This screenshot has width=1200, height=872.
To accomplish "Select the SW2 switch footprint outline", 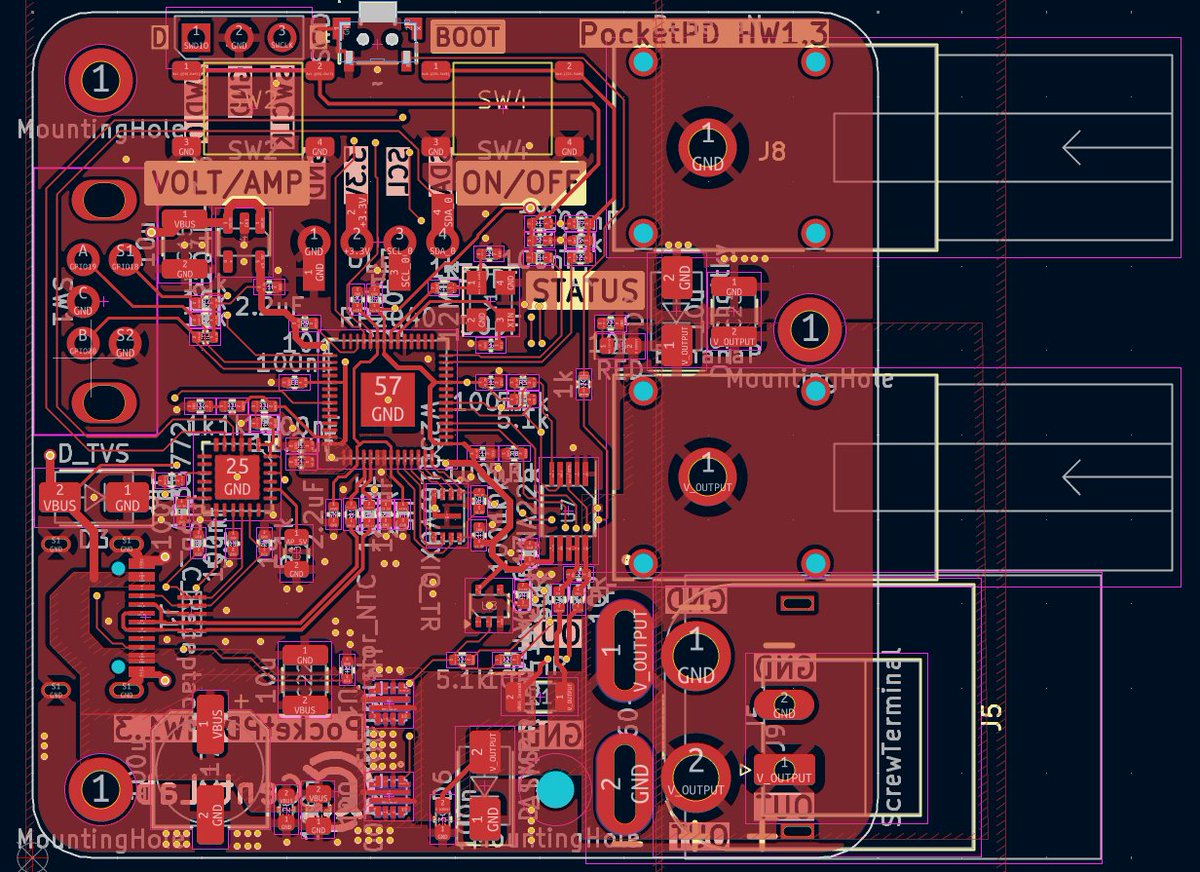I will [x=252, y=110].
